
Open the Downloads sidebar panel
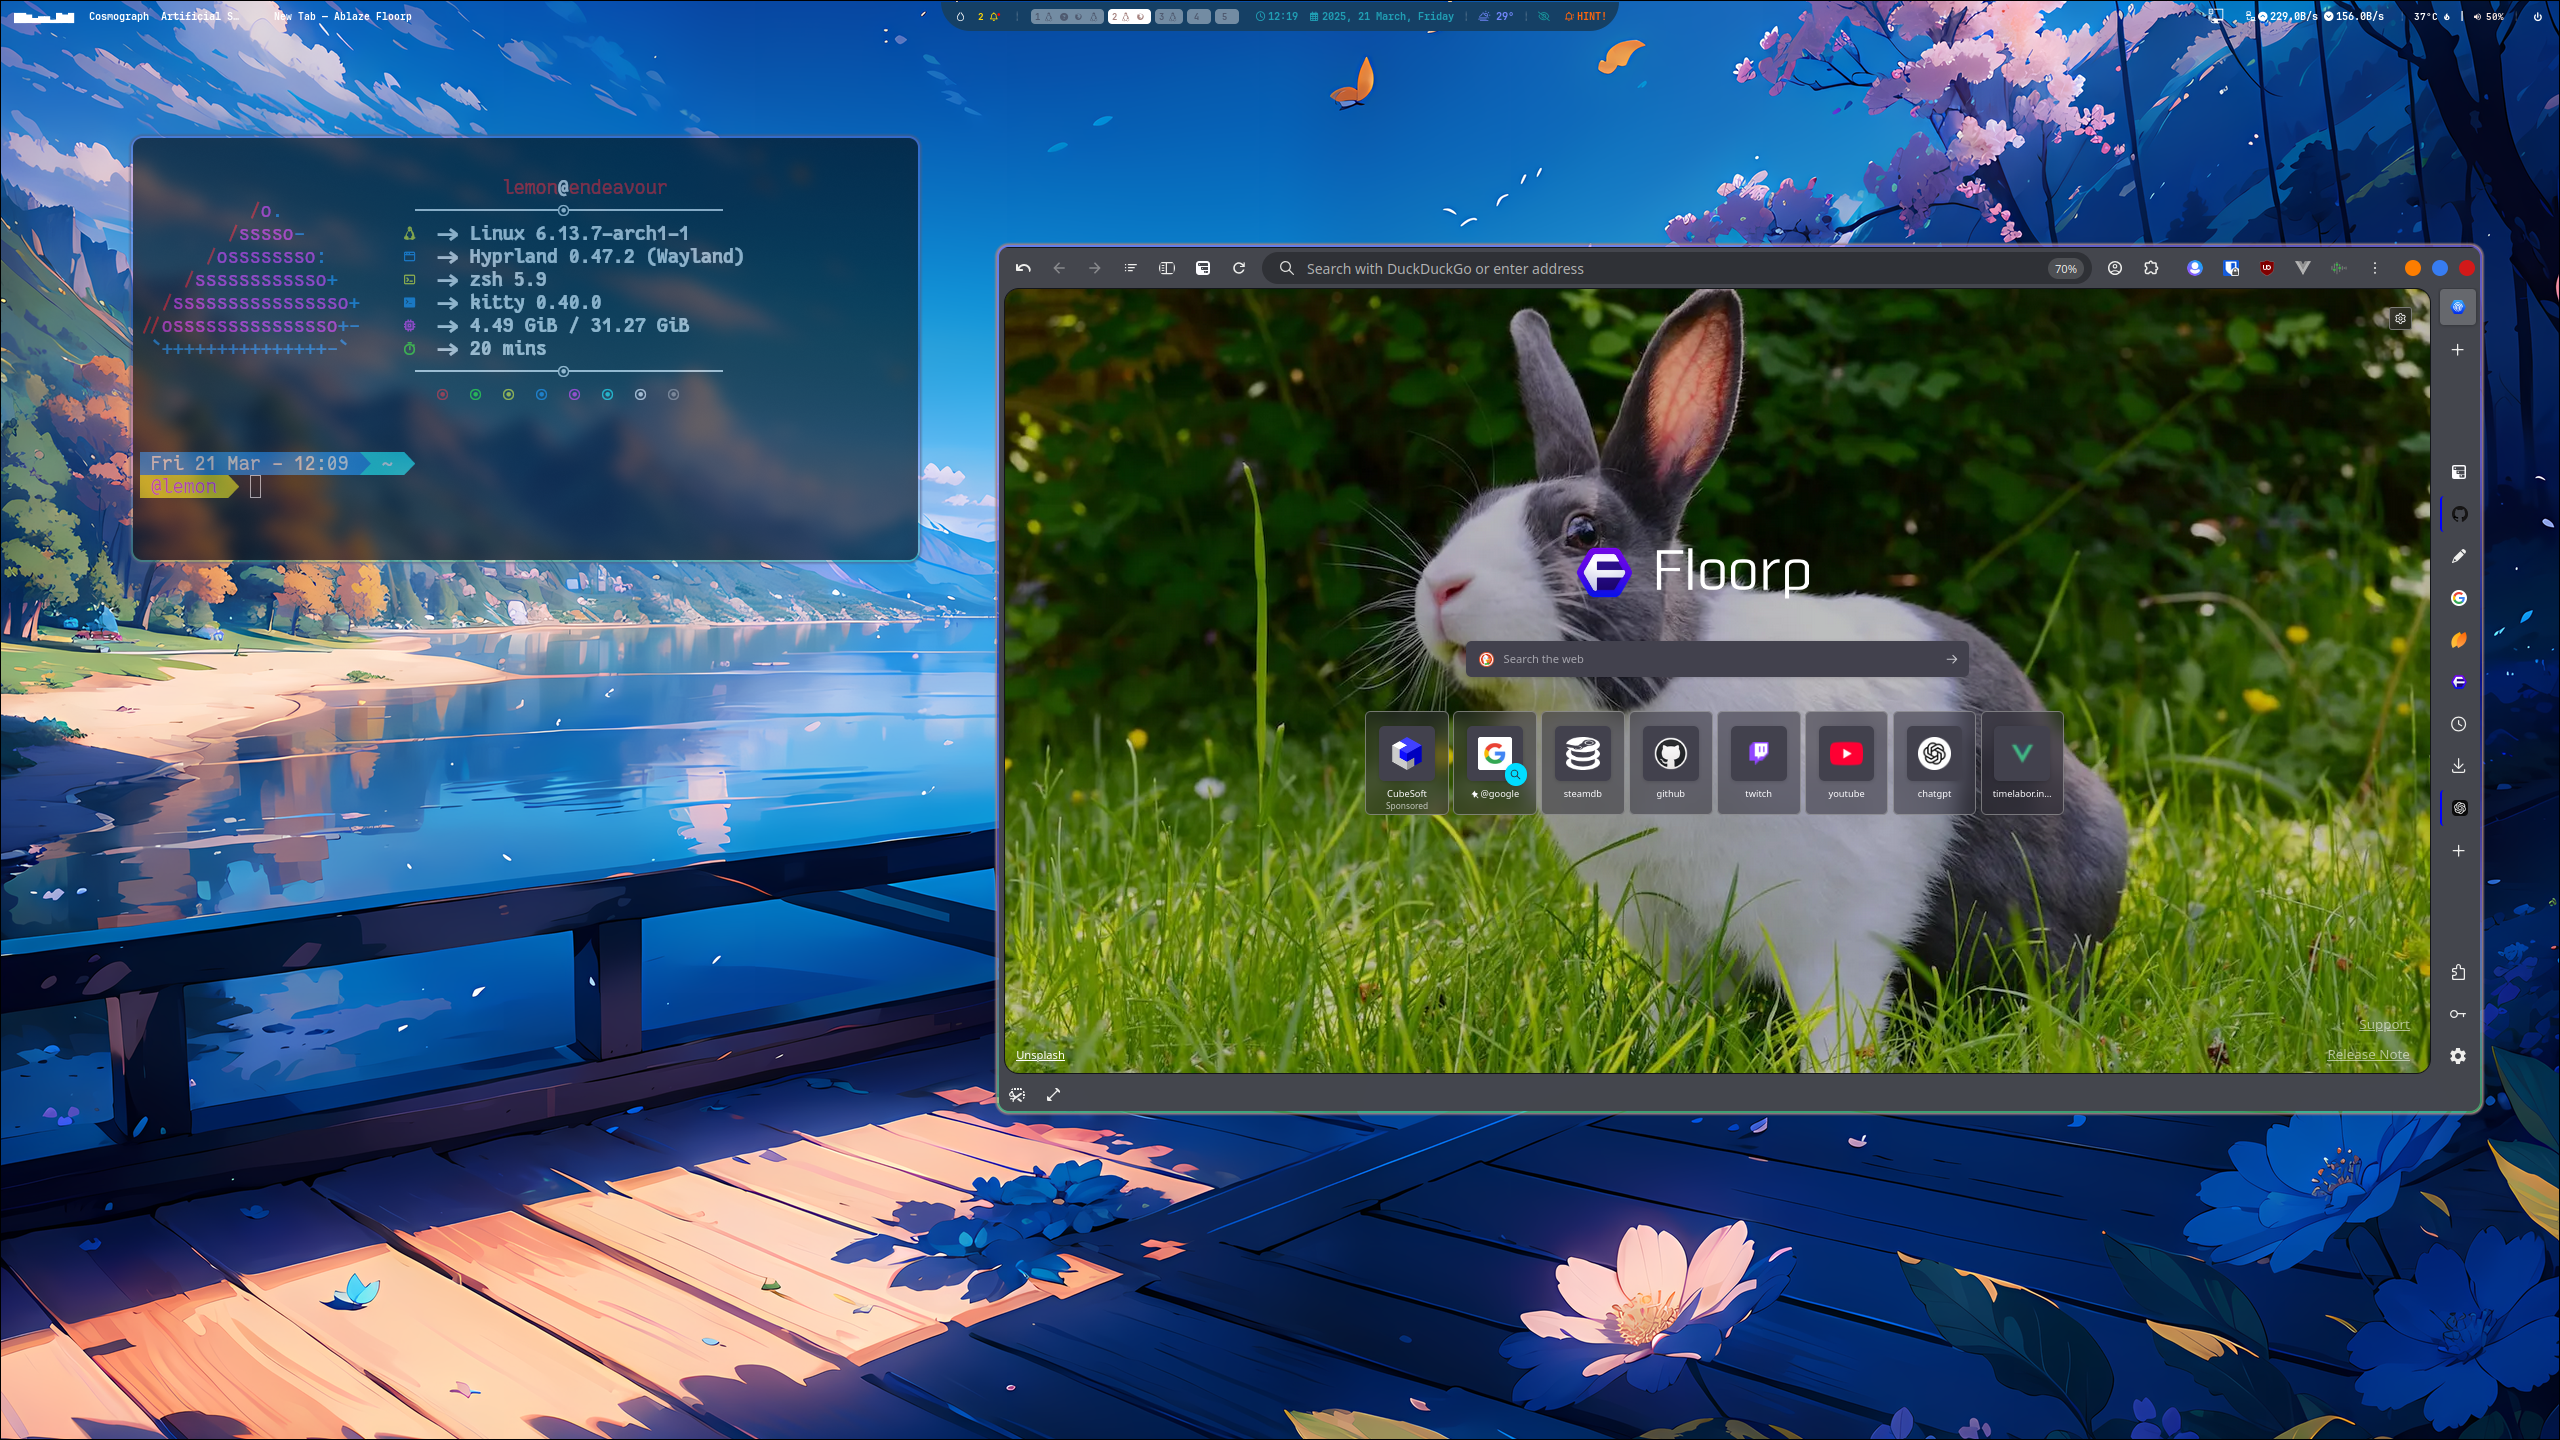tap(2459, 766)
